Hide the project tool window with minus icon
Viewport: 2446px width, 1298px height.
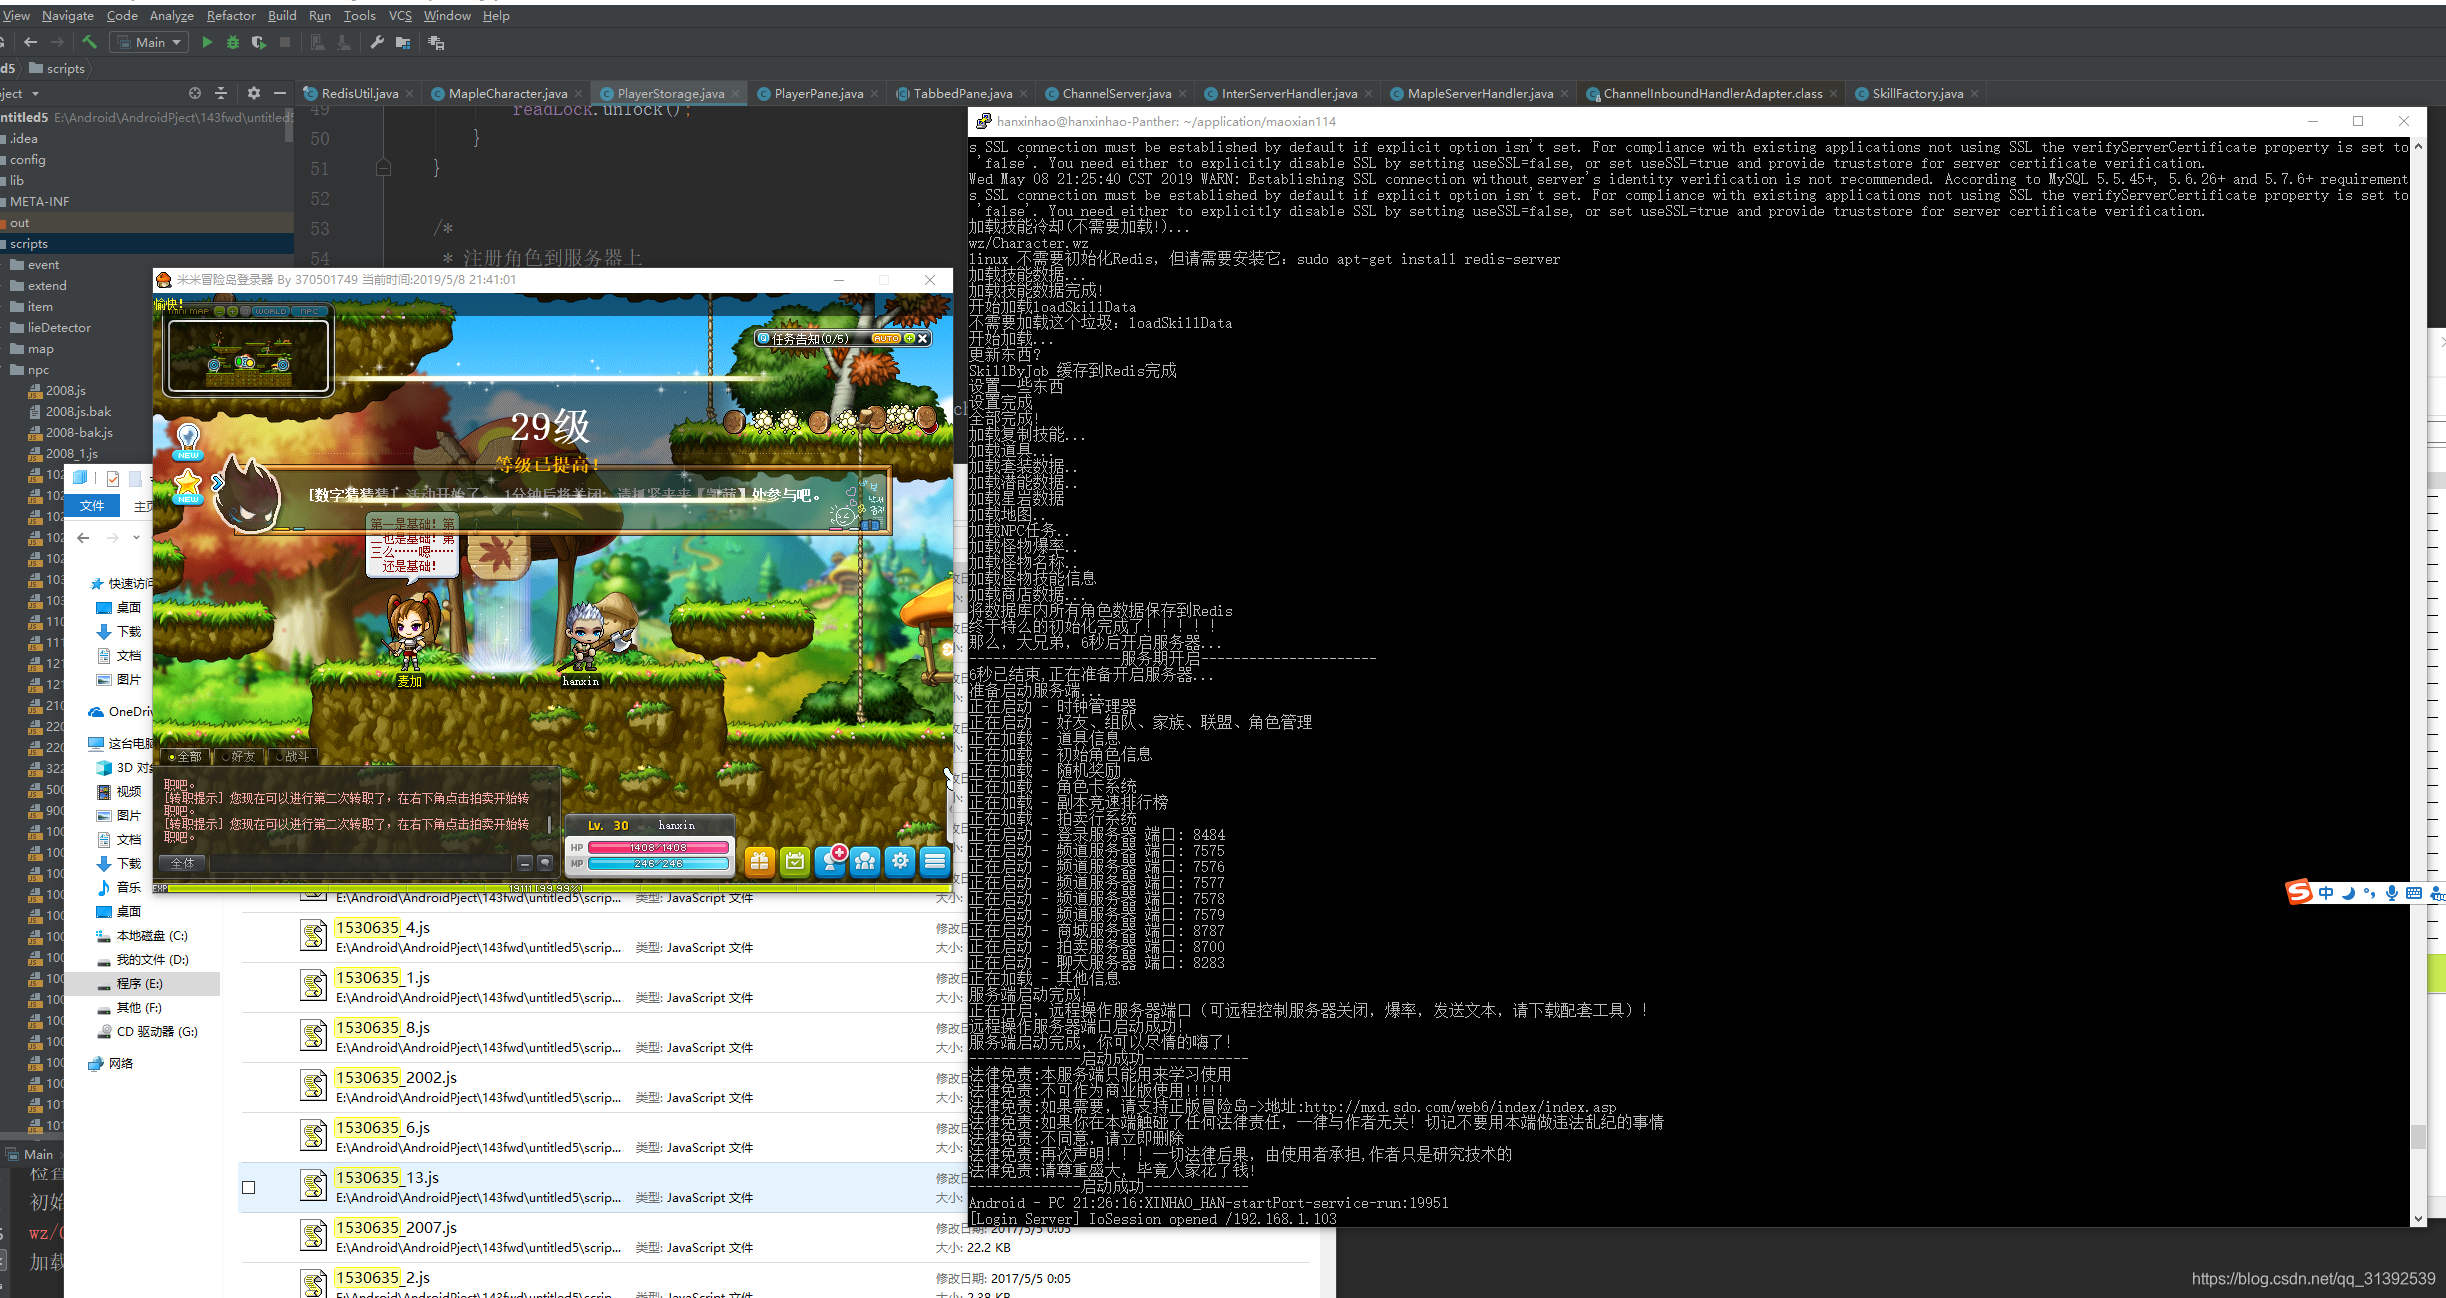[280, 93]
